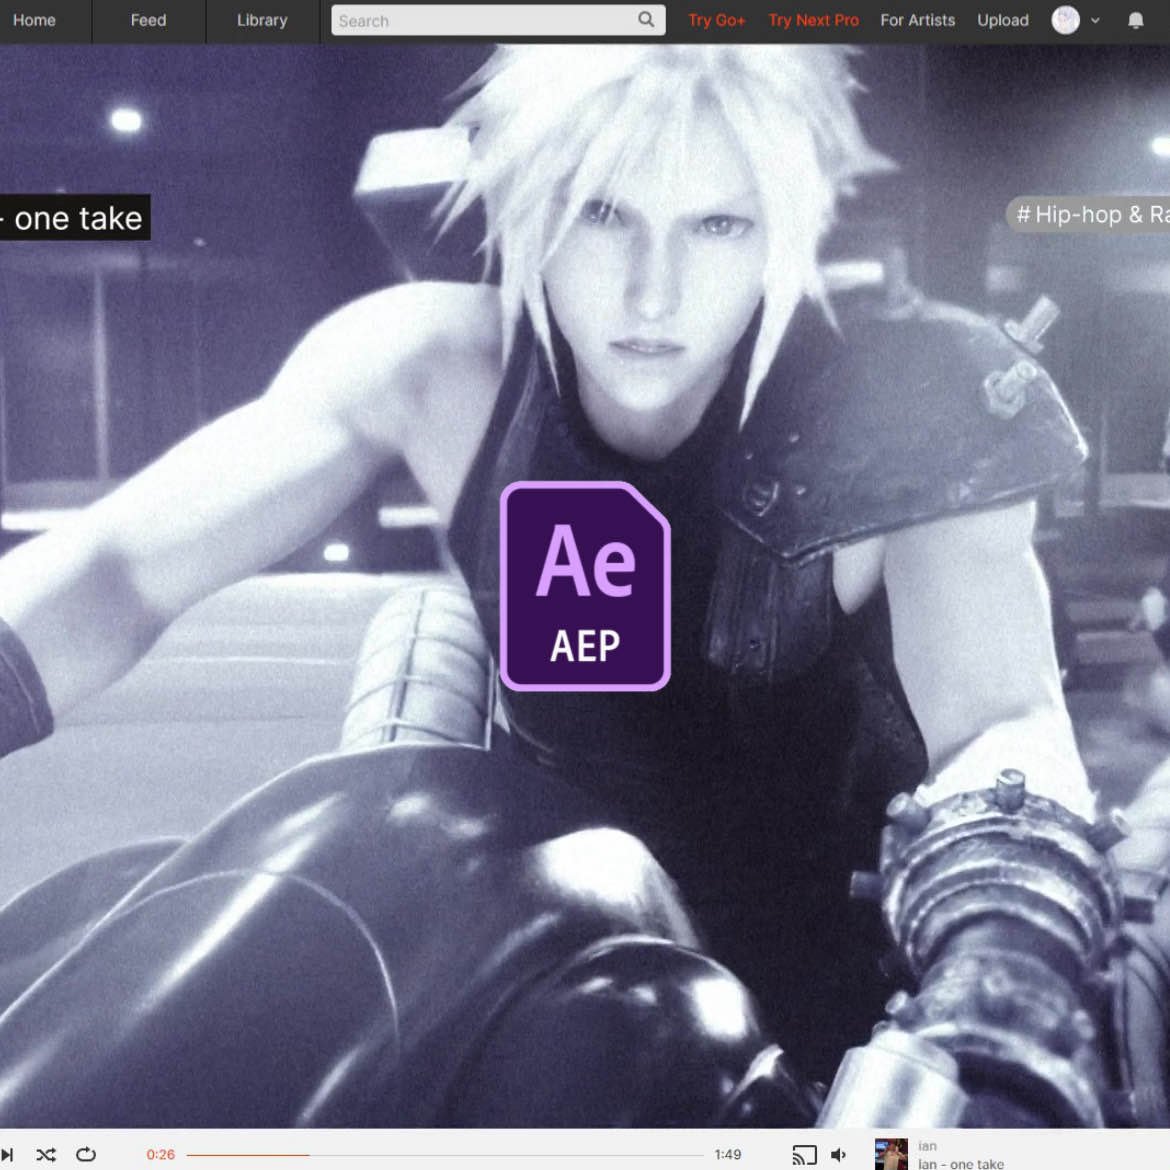This screenshot has width=1170, height=1170.
Task: Click the search magnifier icon
Action: 647,20
